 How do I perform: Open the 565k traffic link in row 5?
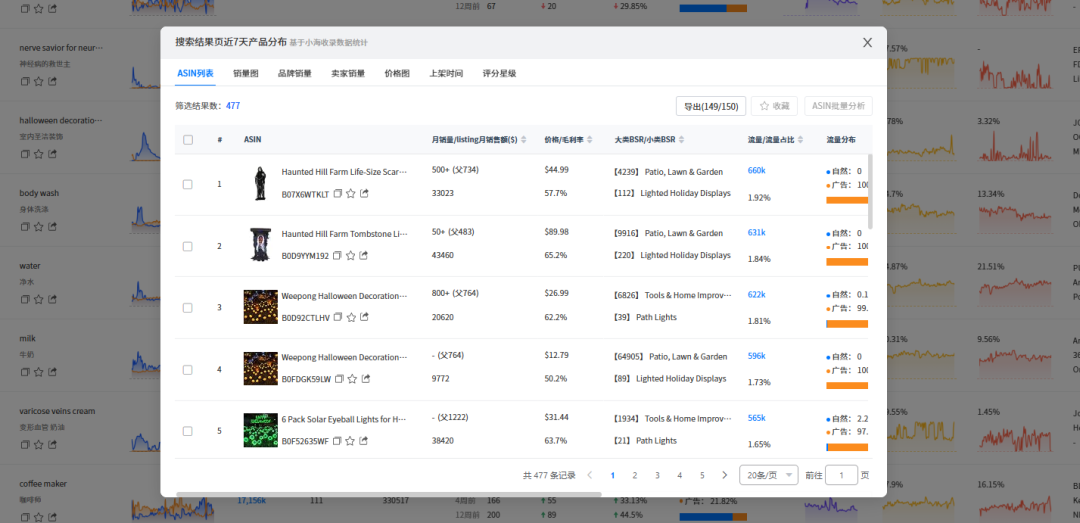(x=756, y=418)
